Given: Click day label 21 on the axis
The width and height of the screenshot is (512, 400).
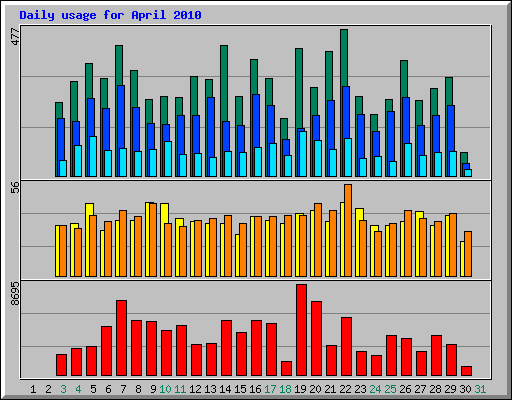Looking at the screenshot, I should point(330,389).
